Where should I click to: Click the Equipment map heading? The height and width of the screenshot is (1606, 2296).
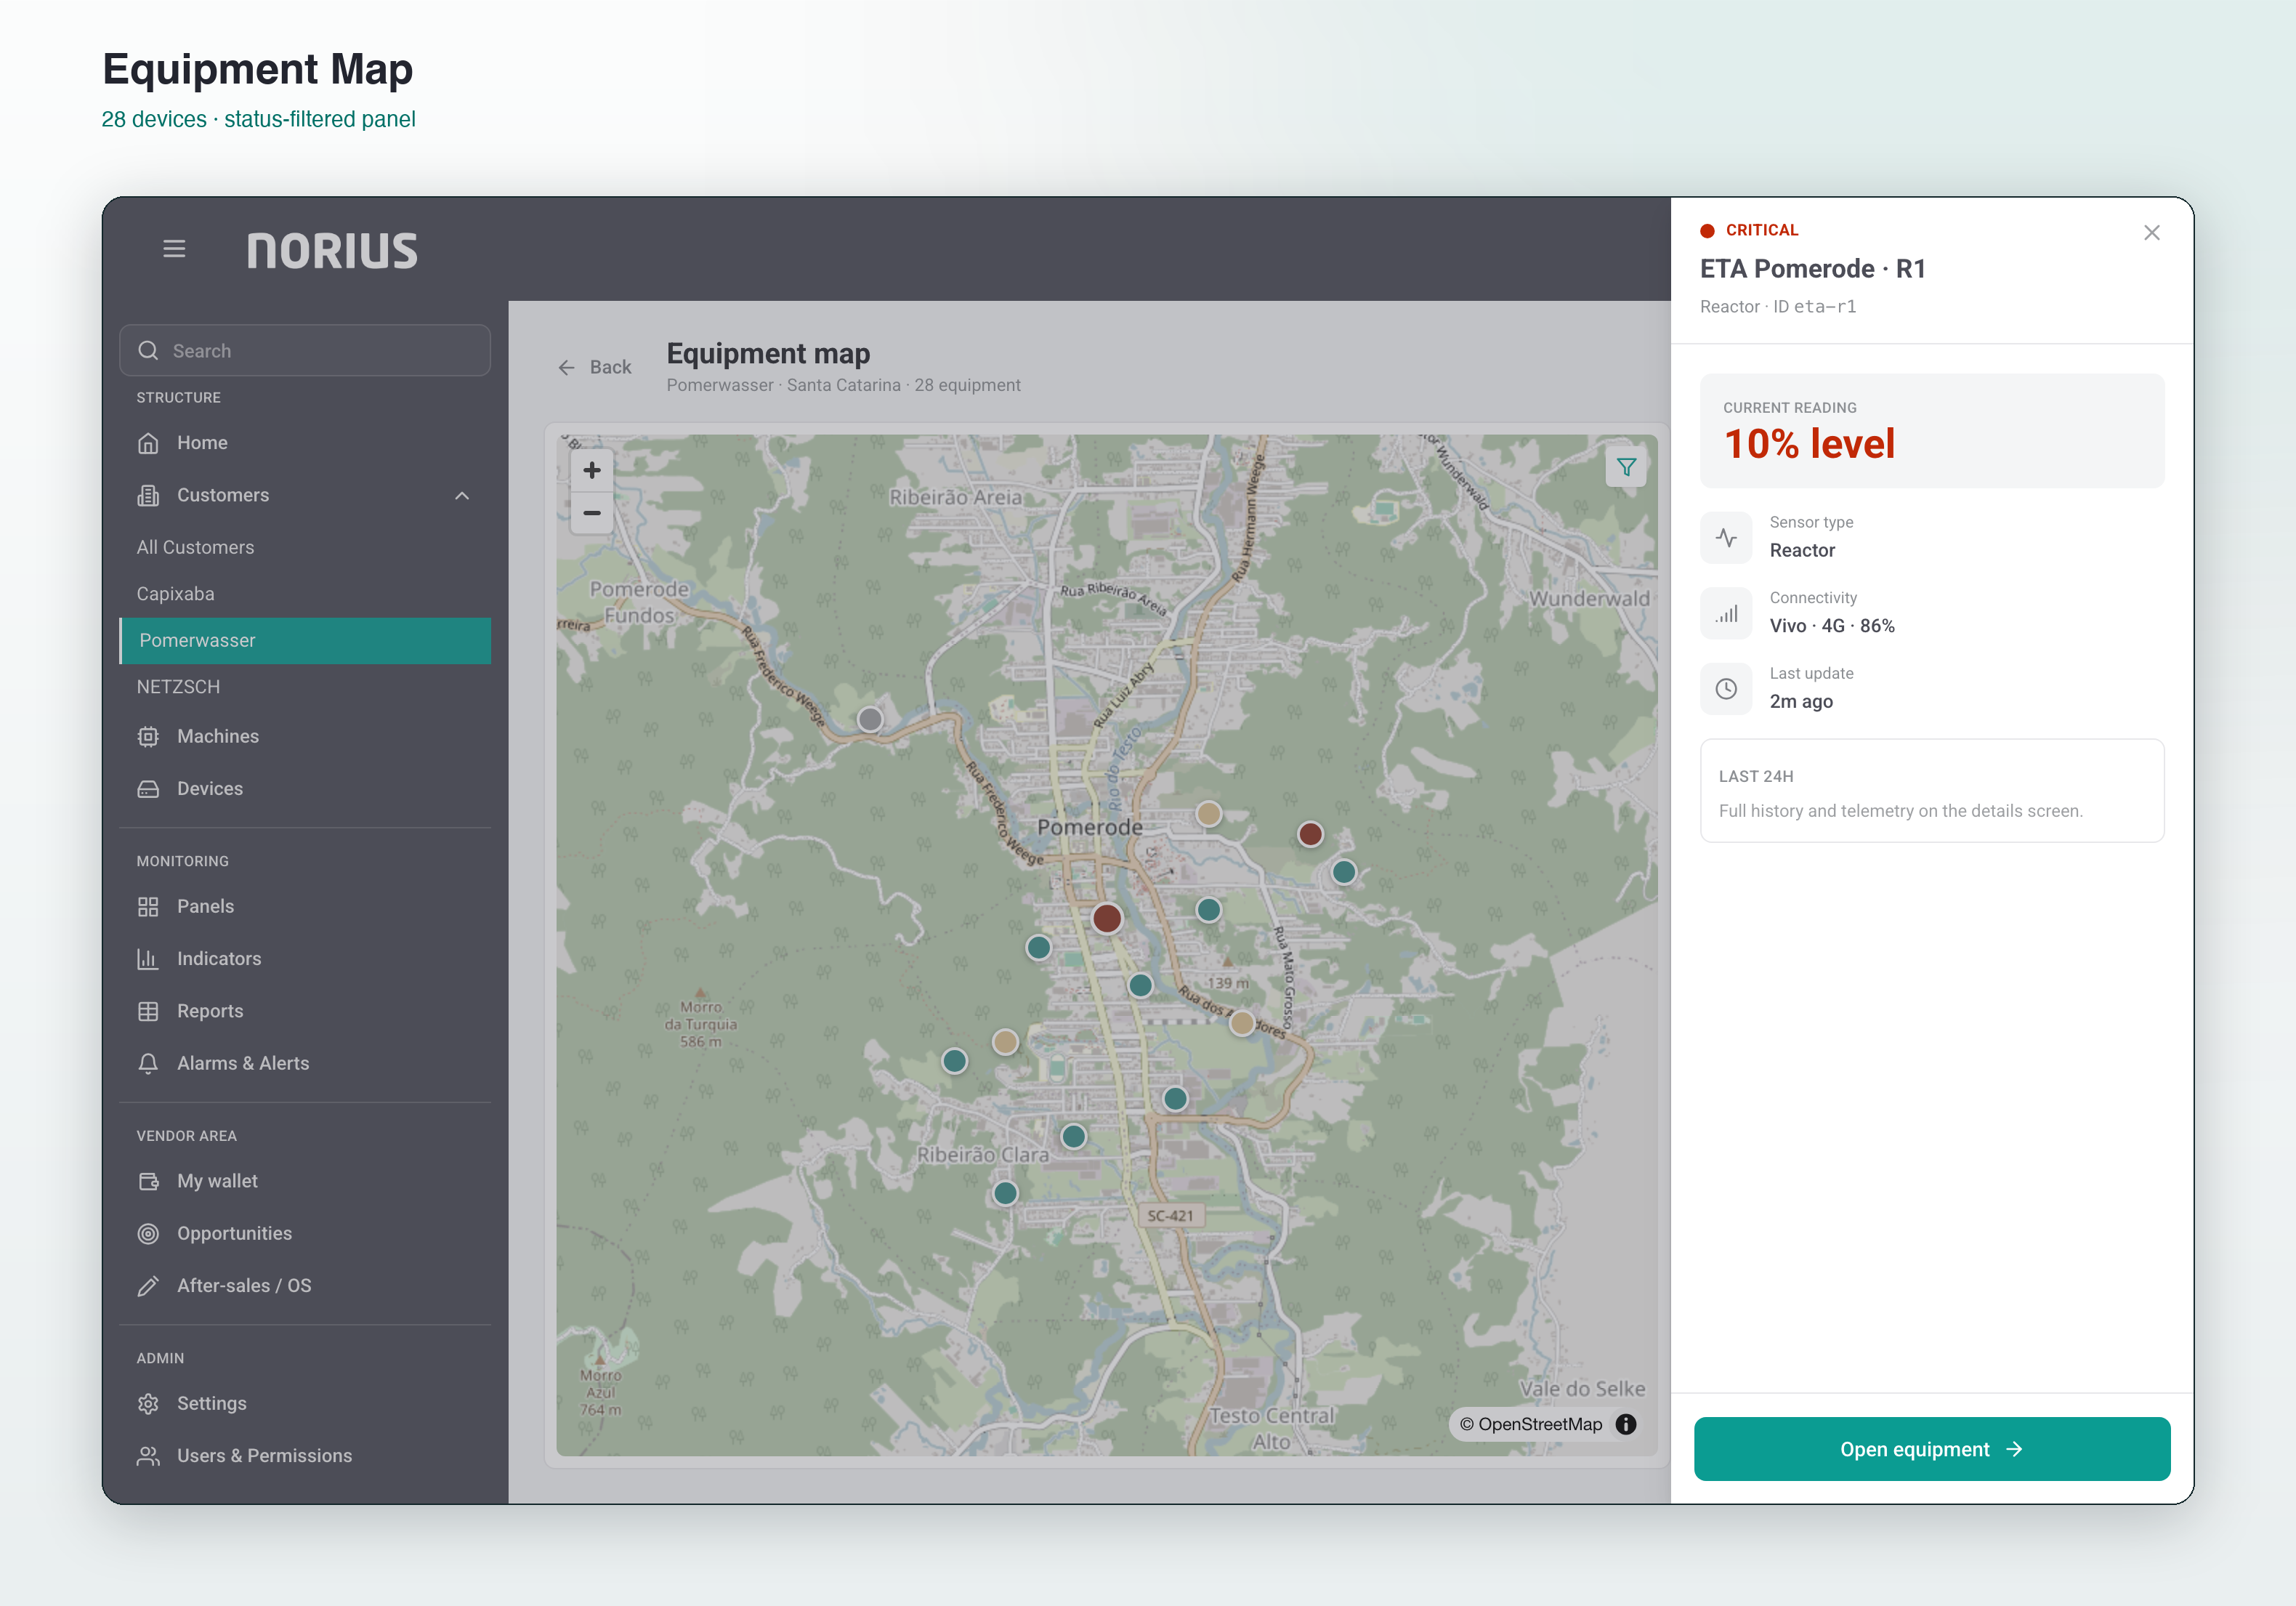click(x=768, y=354)
